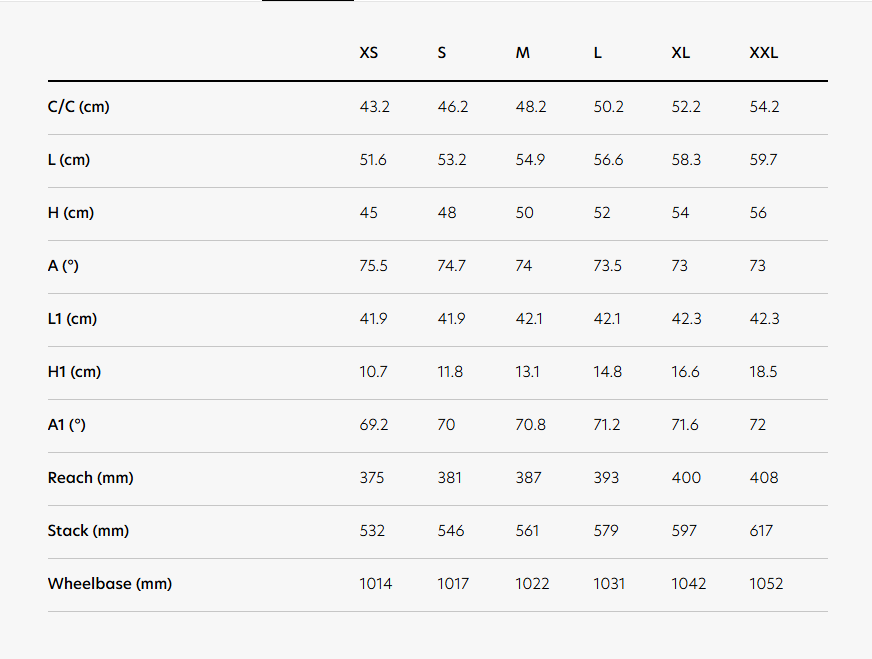Click the H1 value 18.5 for XXL
This screenshot has width=872, height=659.
pyautogui.click(x=764, y=372)
